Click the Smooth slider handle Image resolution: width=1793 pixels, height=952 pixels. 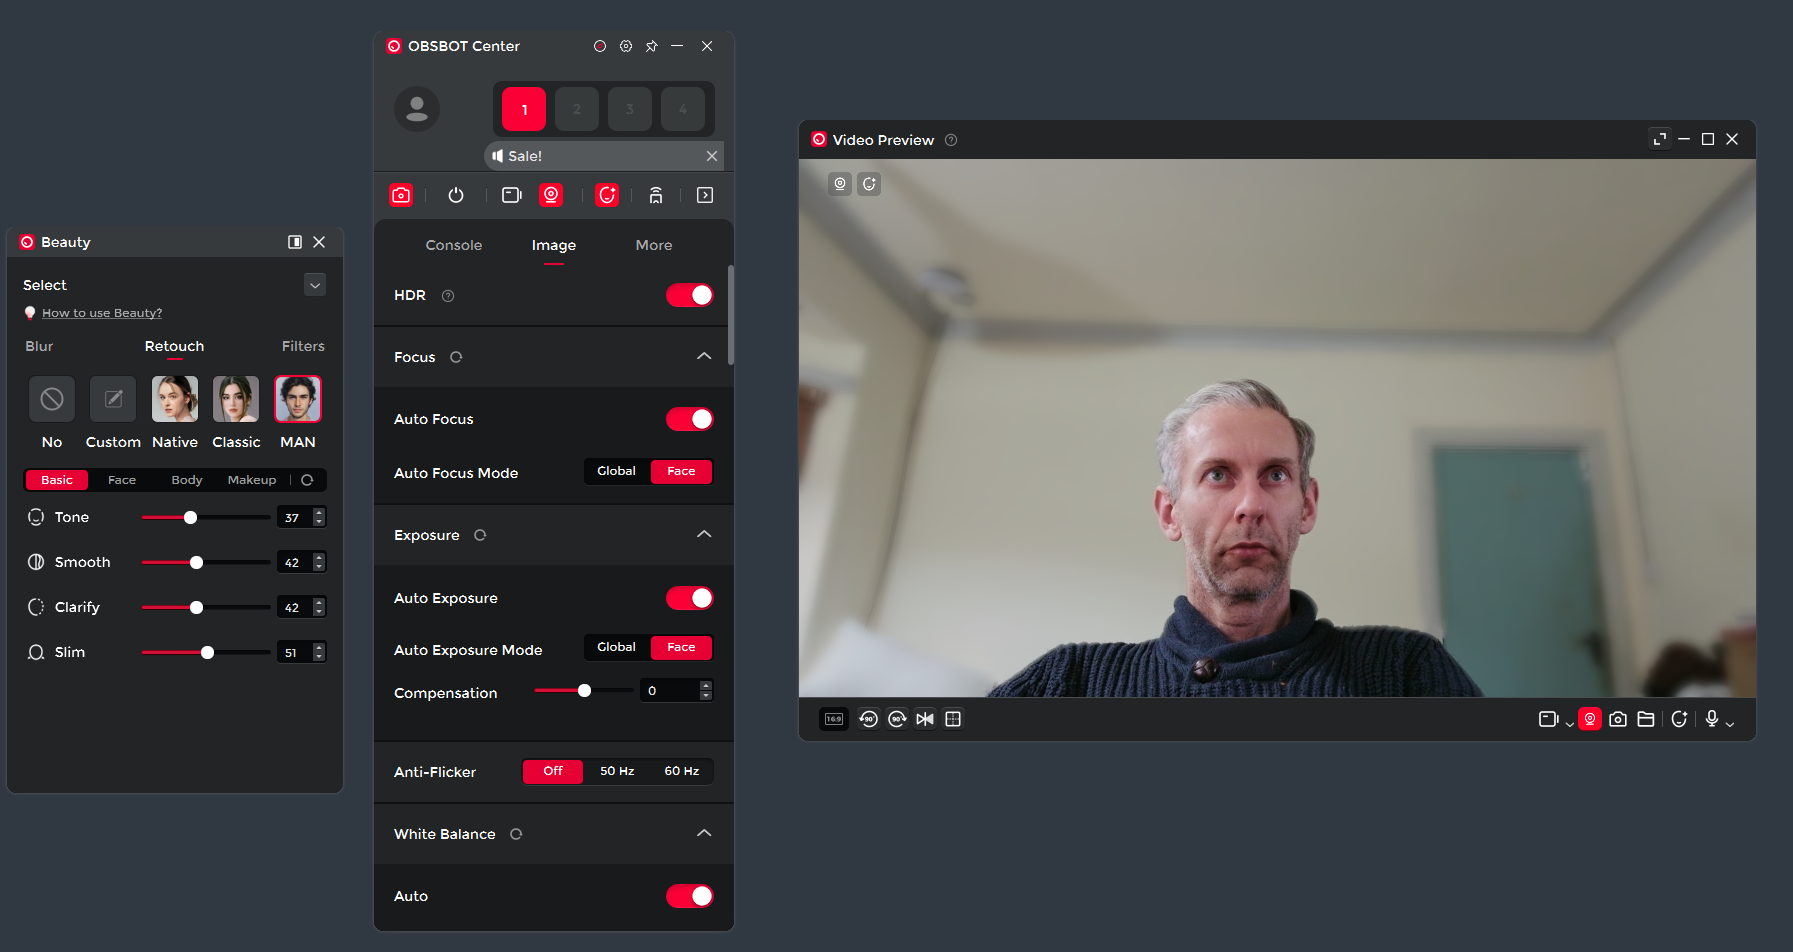point(197,562)
